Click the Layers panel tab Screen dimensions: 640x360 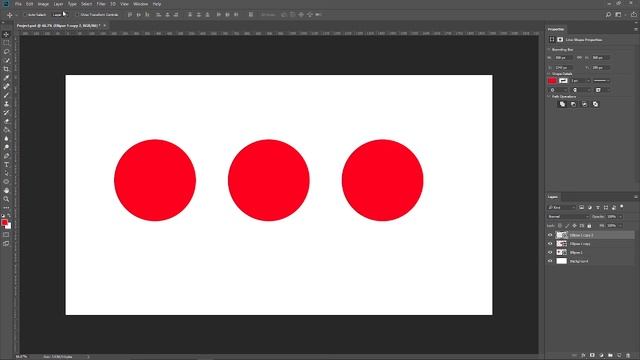click(553, 197)
